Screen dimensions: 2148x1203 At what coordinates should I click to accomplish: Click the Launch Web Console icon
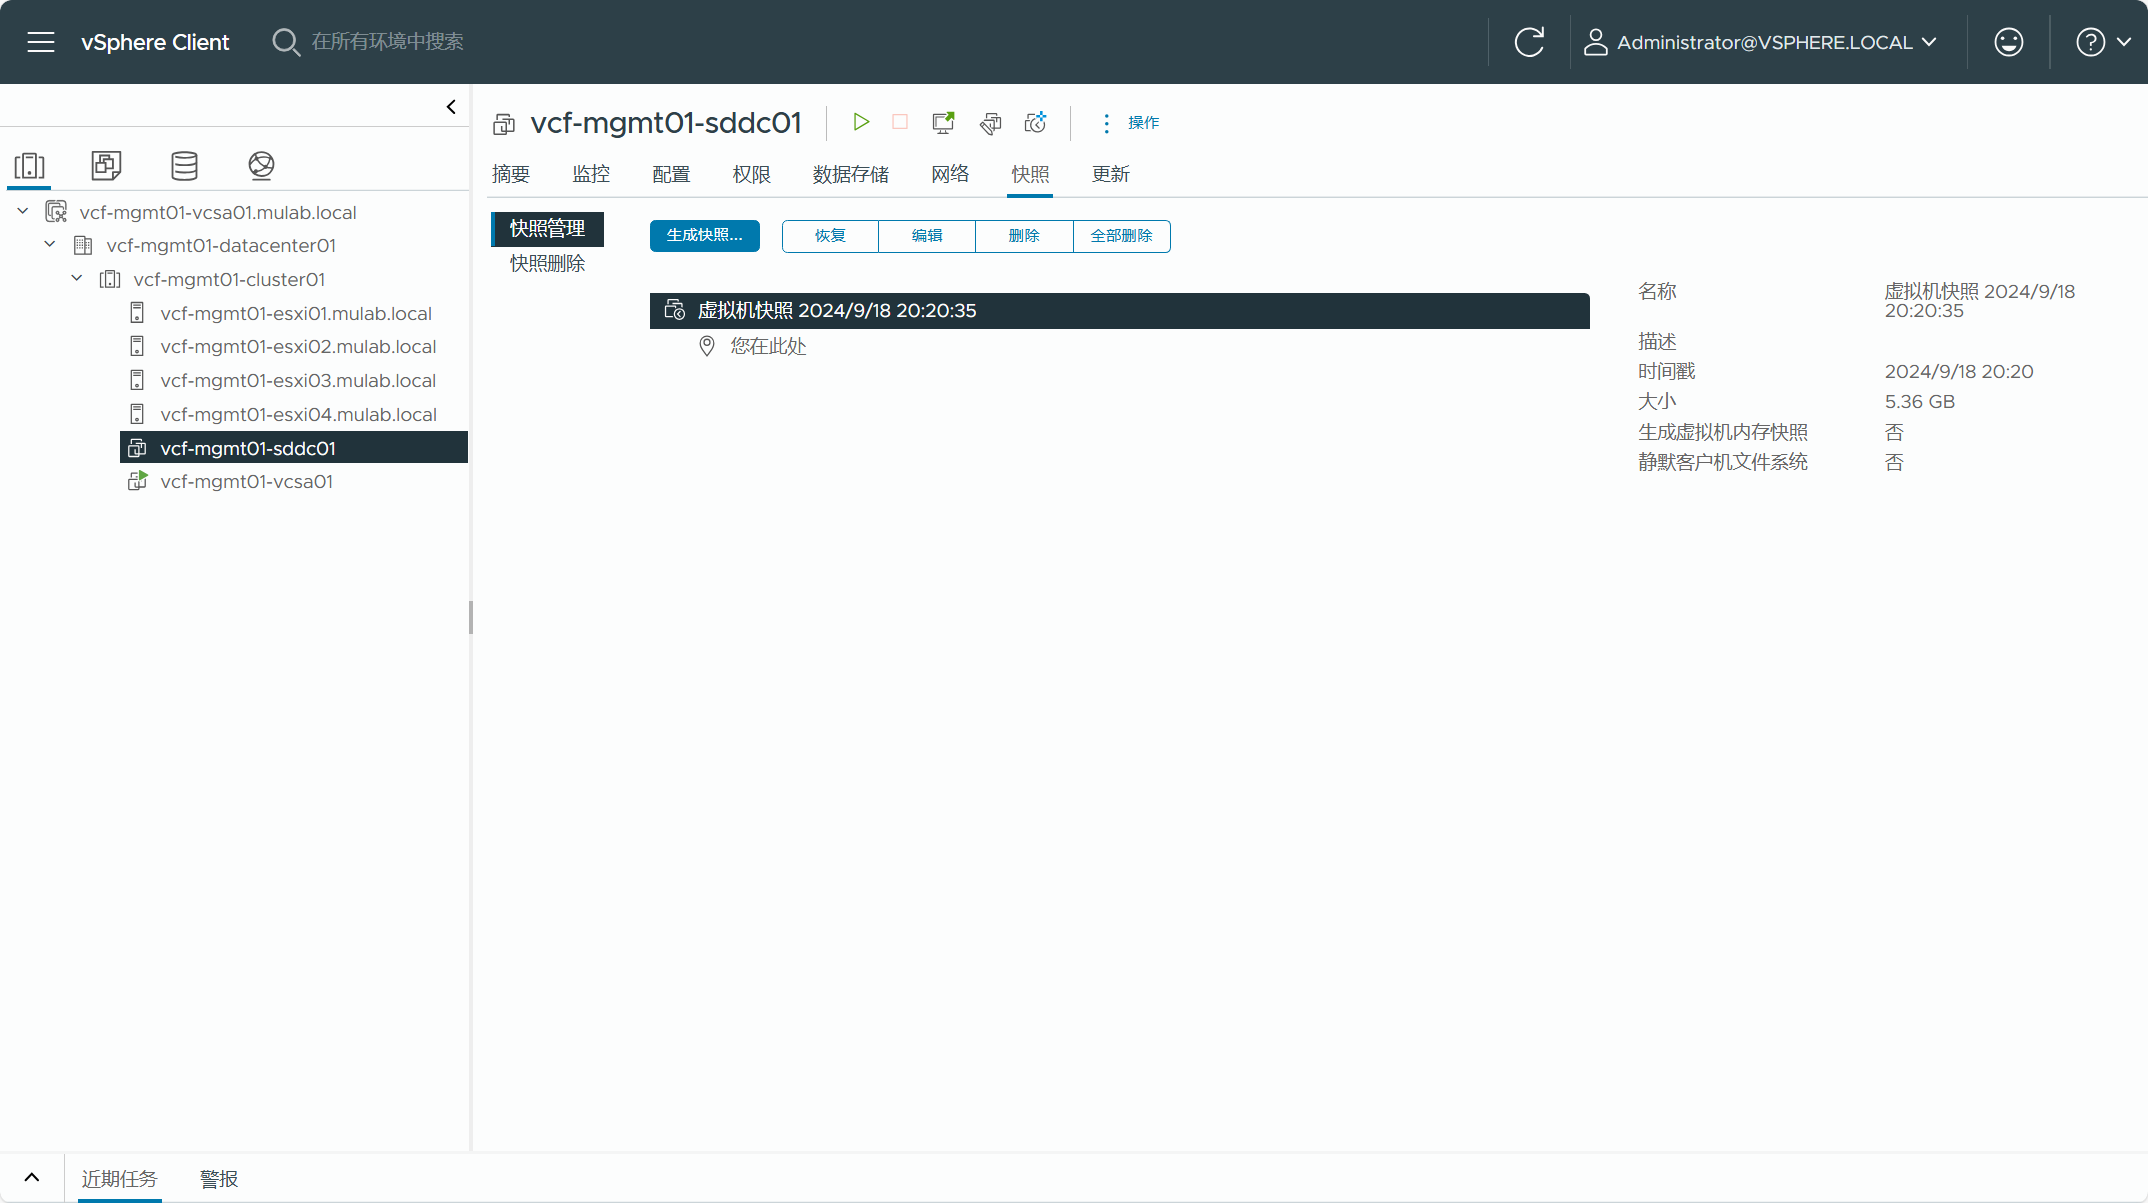(x=943, y=122)
